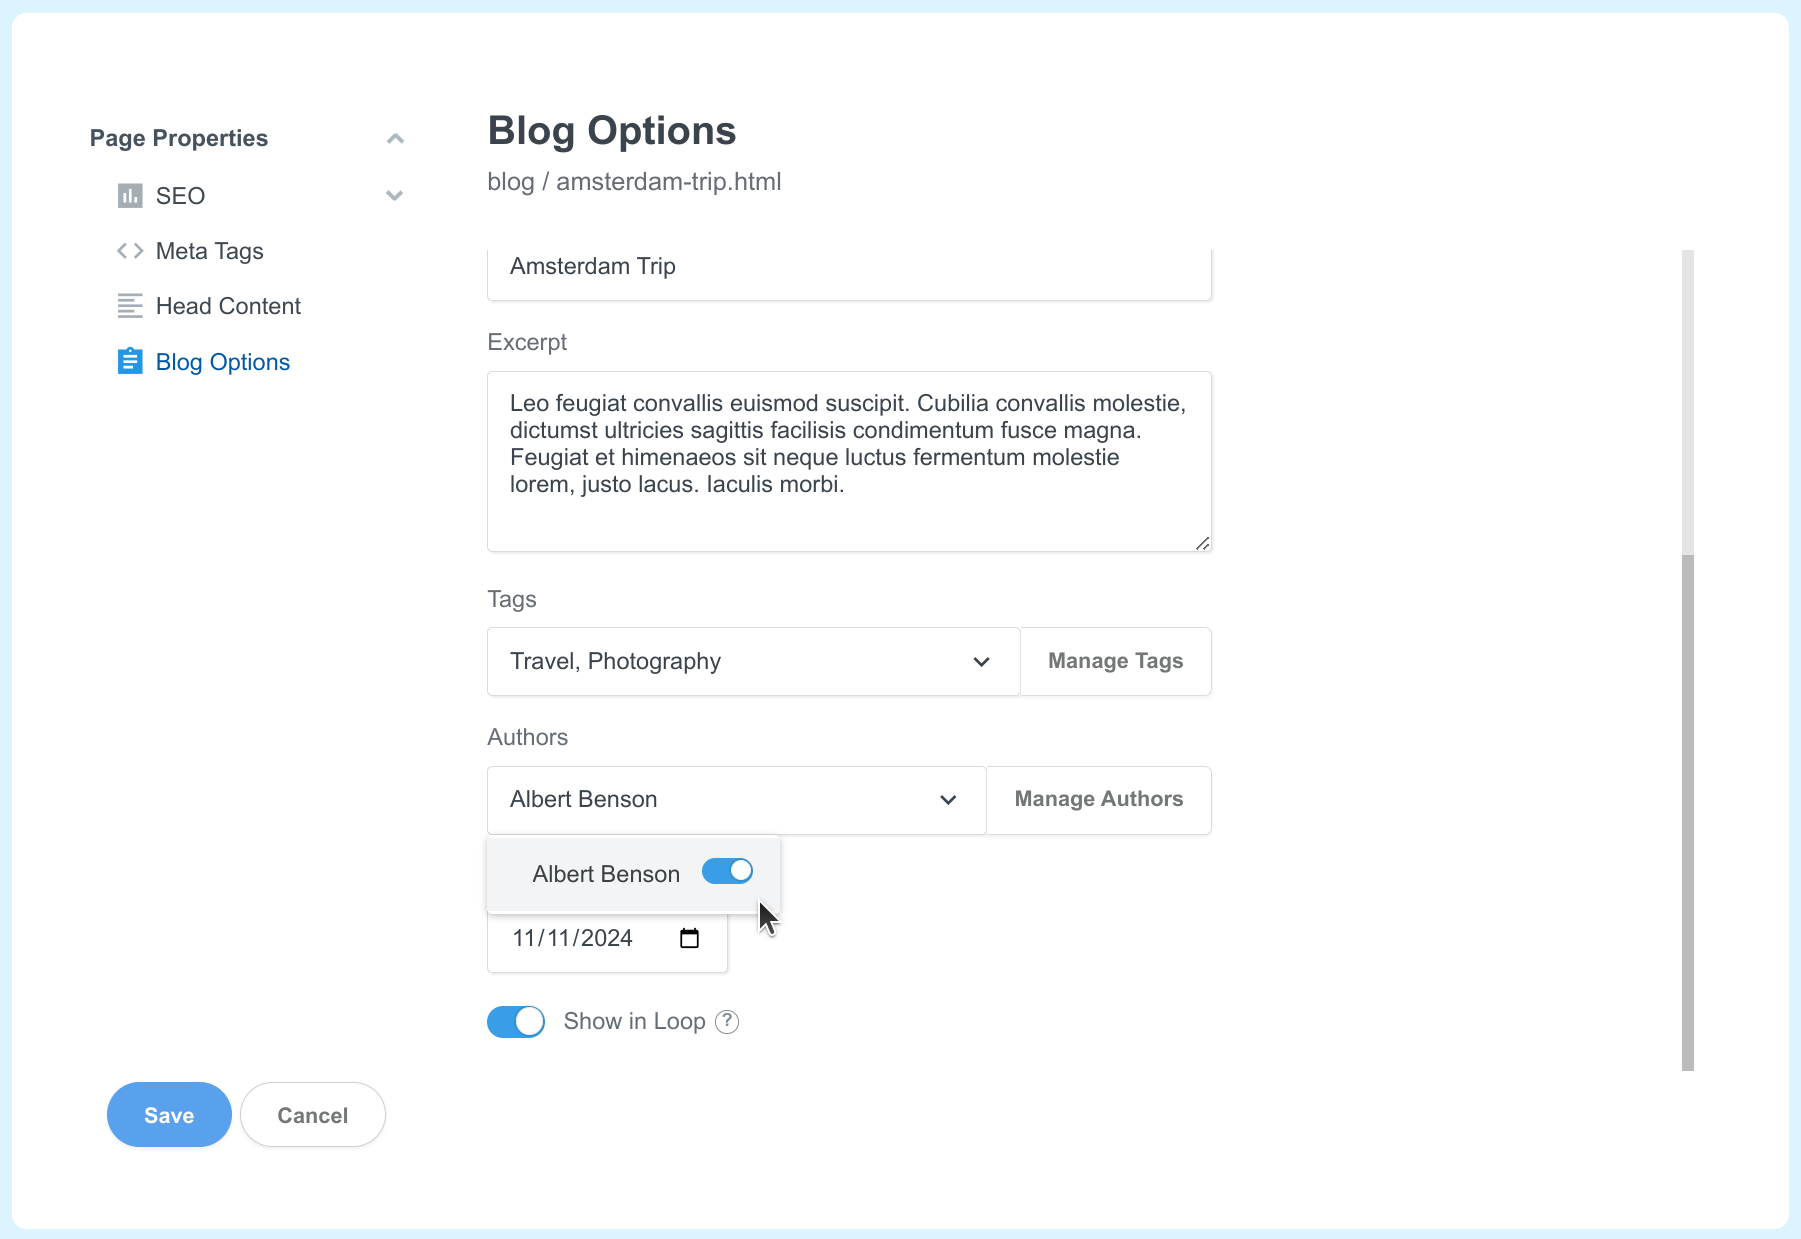Click the date field showing 11/11/2024

coord(572,938)
